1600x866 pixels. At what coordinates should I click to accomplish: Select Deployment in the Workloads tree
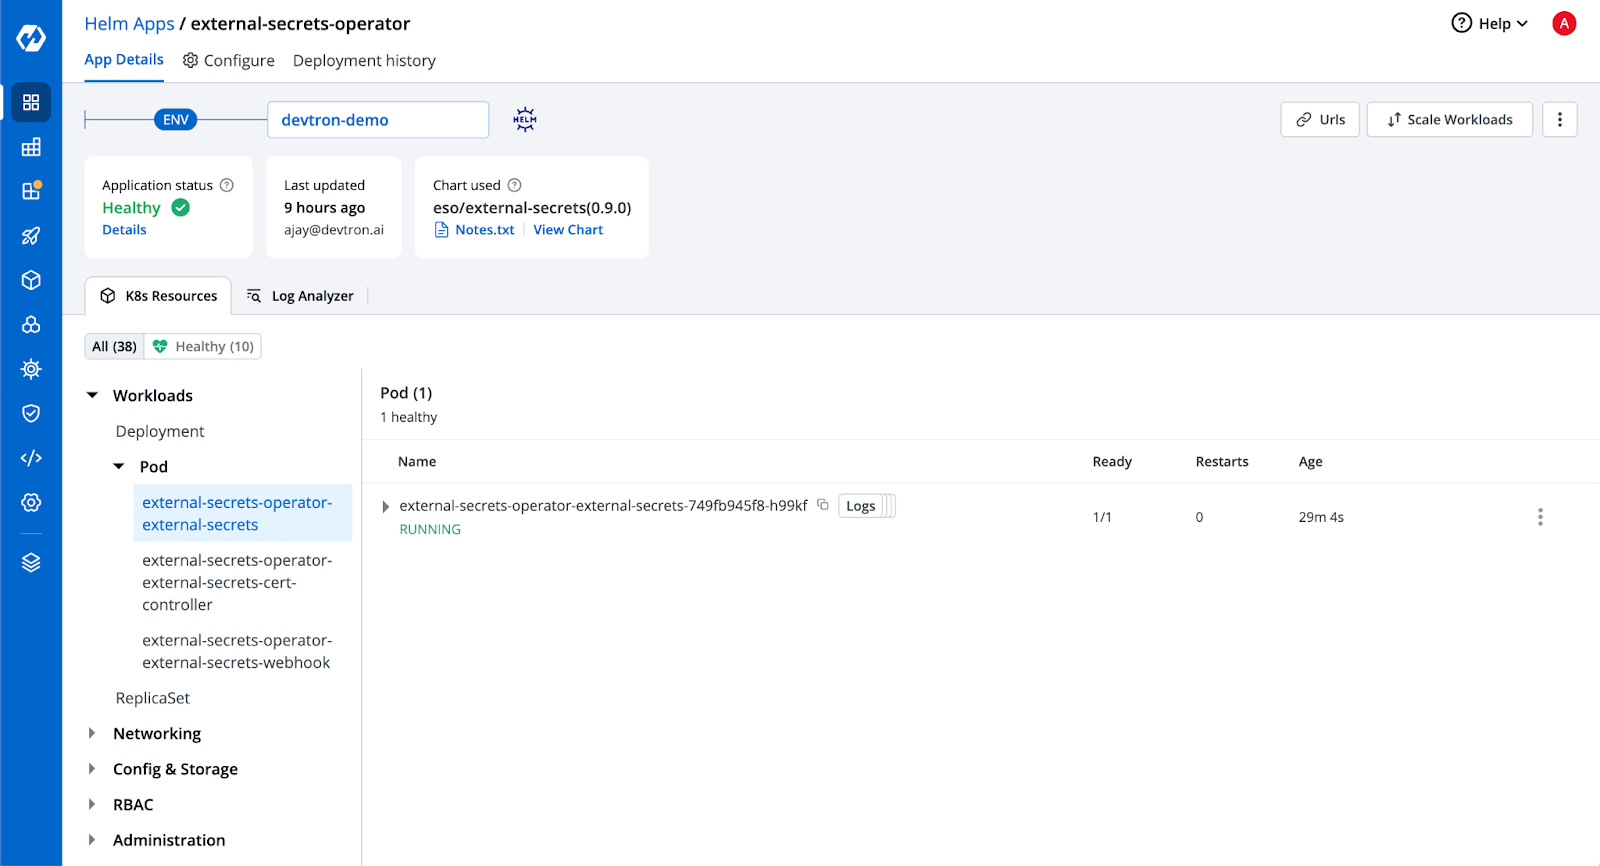(x=160, y=431)
